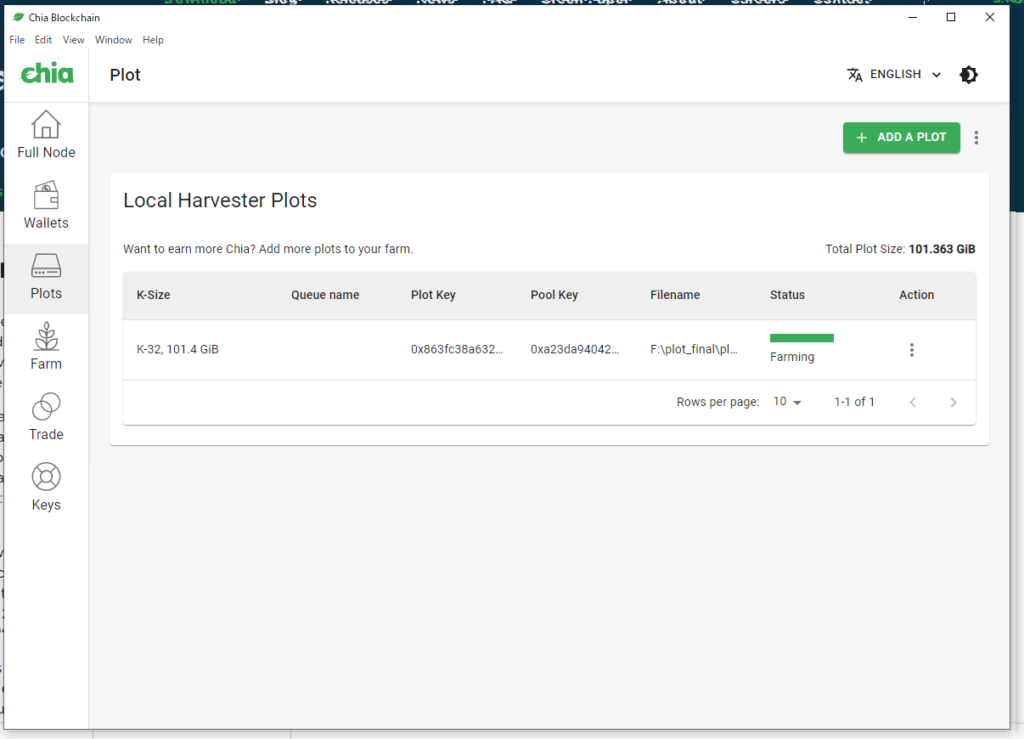Click the Chia logo

47,74
